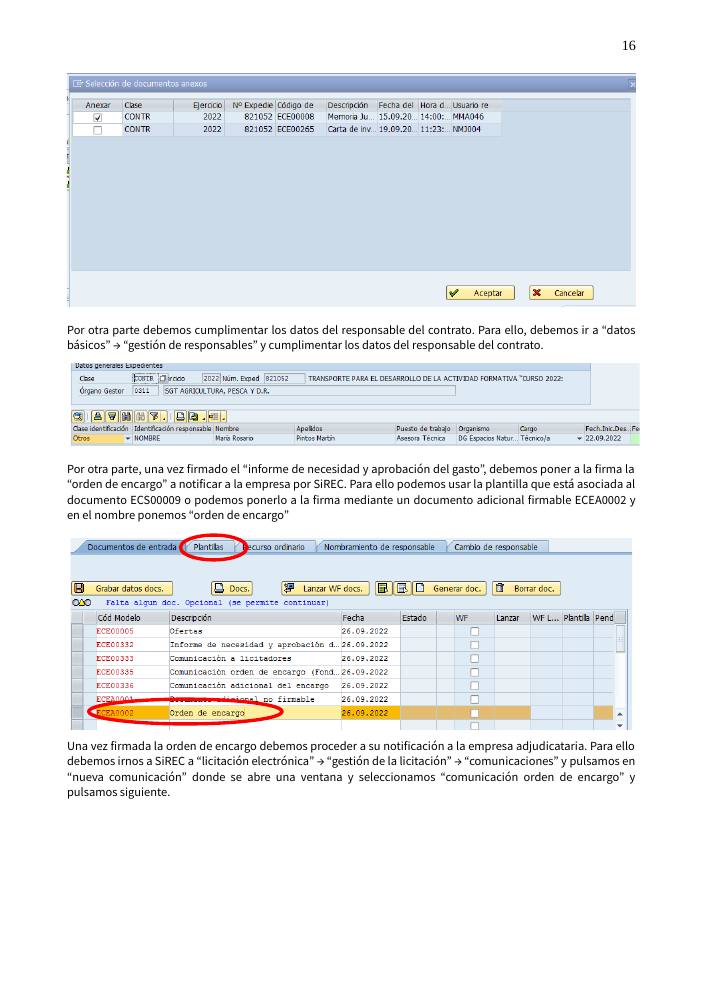Toggle WF checkbox for Comunicación a licitadores row

coord(474,659)
